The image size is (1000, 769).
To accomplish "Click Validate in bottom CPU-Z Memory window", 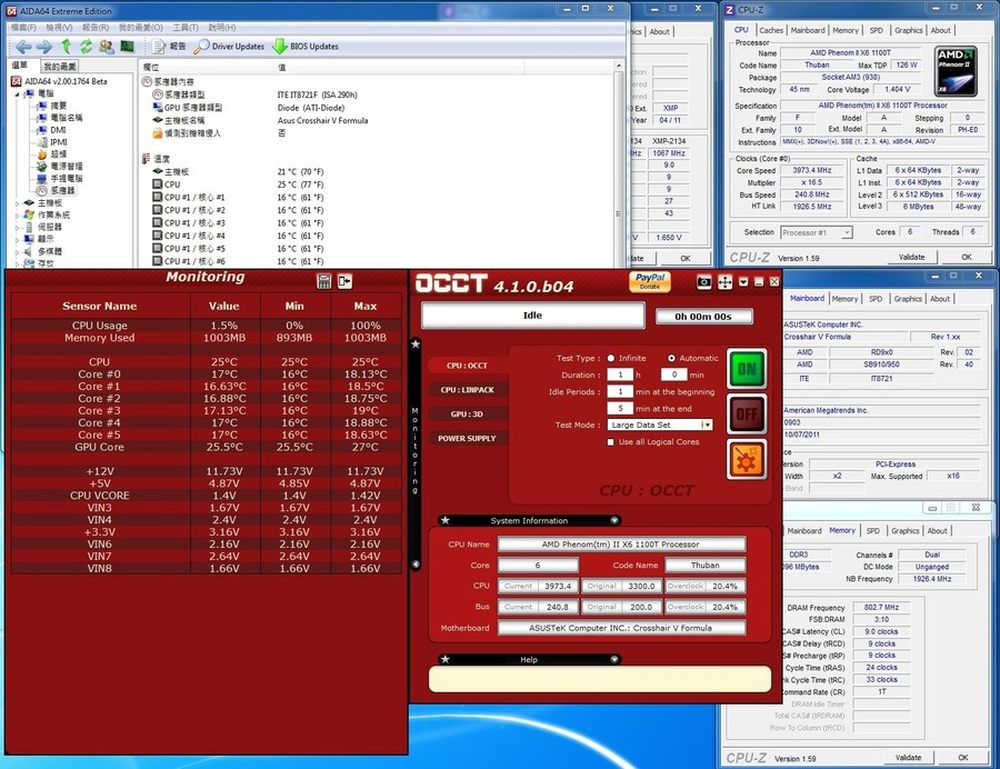I will click(908, 758).
